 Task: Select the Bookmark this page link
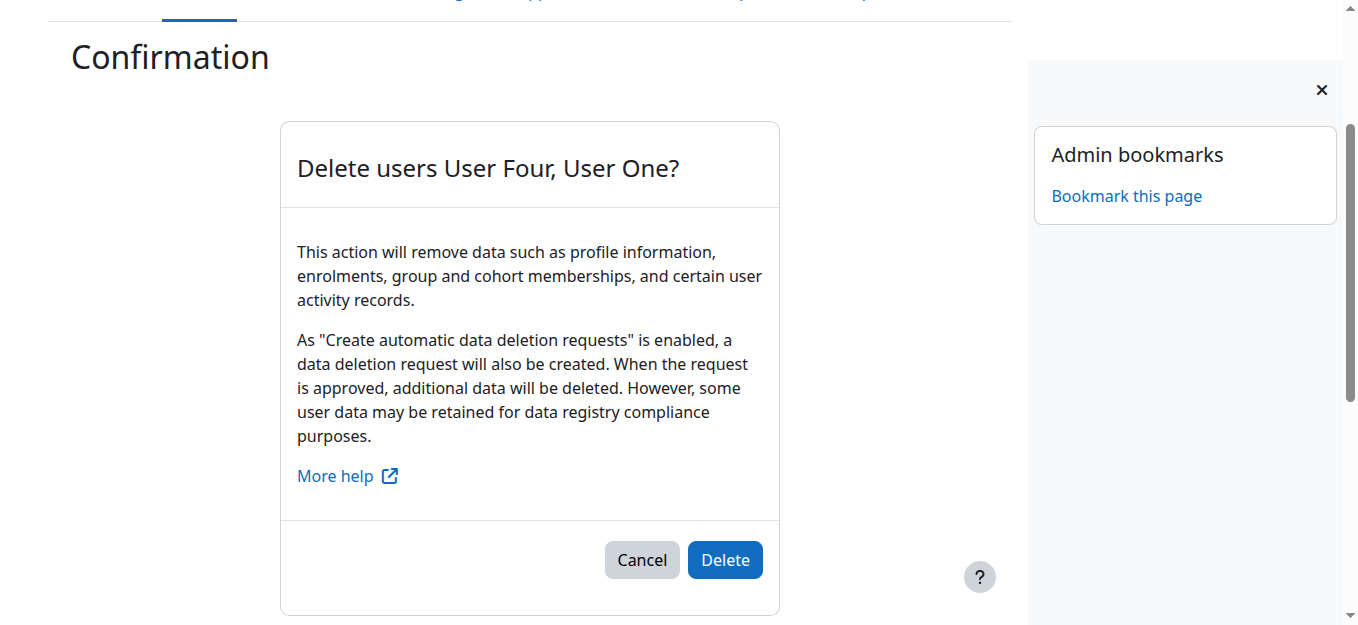coord(1126,196)
